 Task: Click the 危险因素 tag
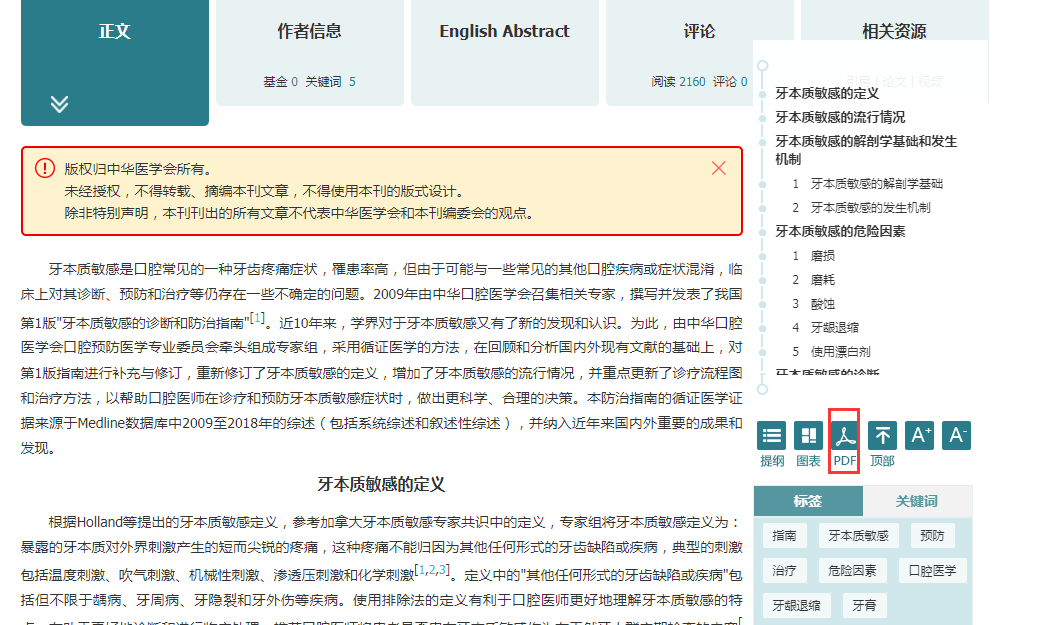pyautogui.click(x=852, y=571)
